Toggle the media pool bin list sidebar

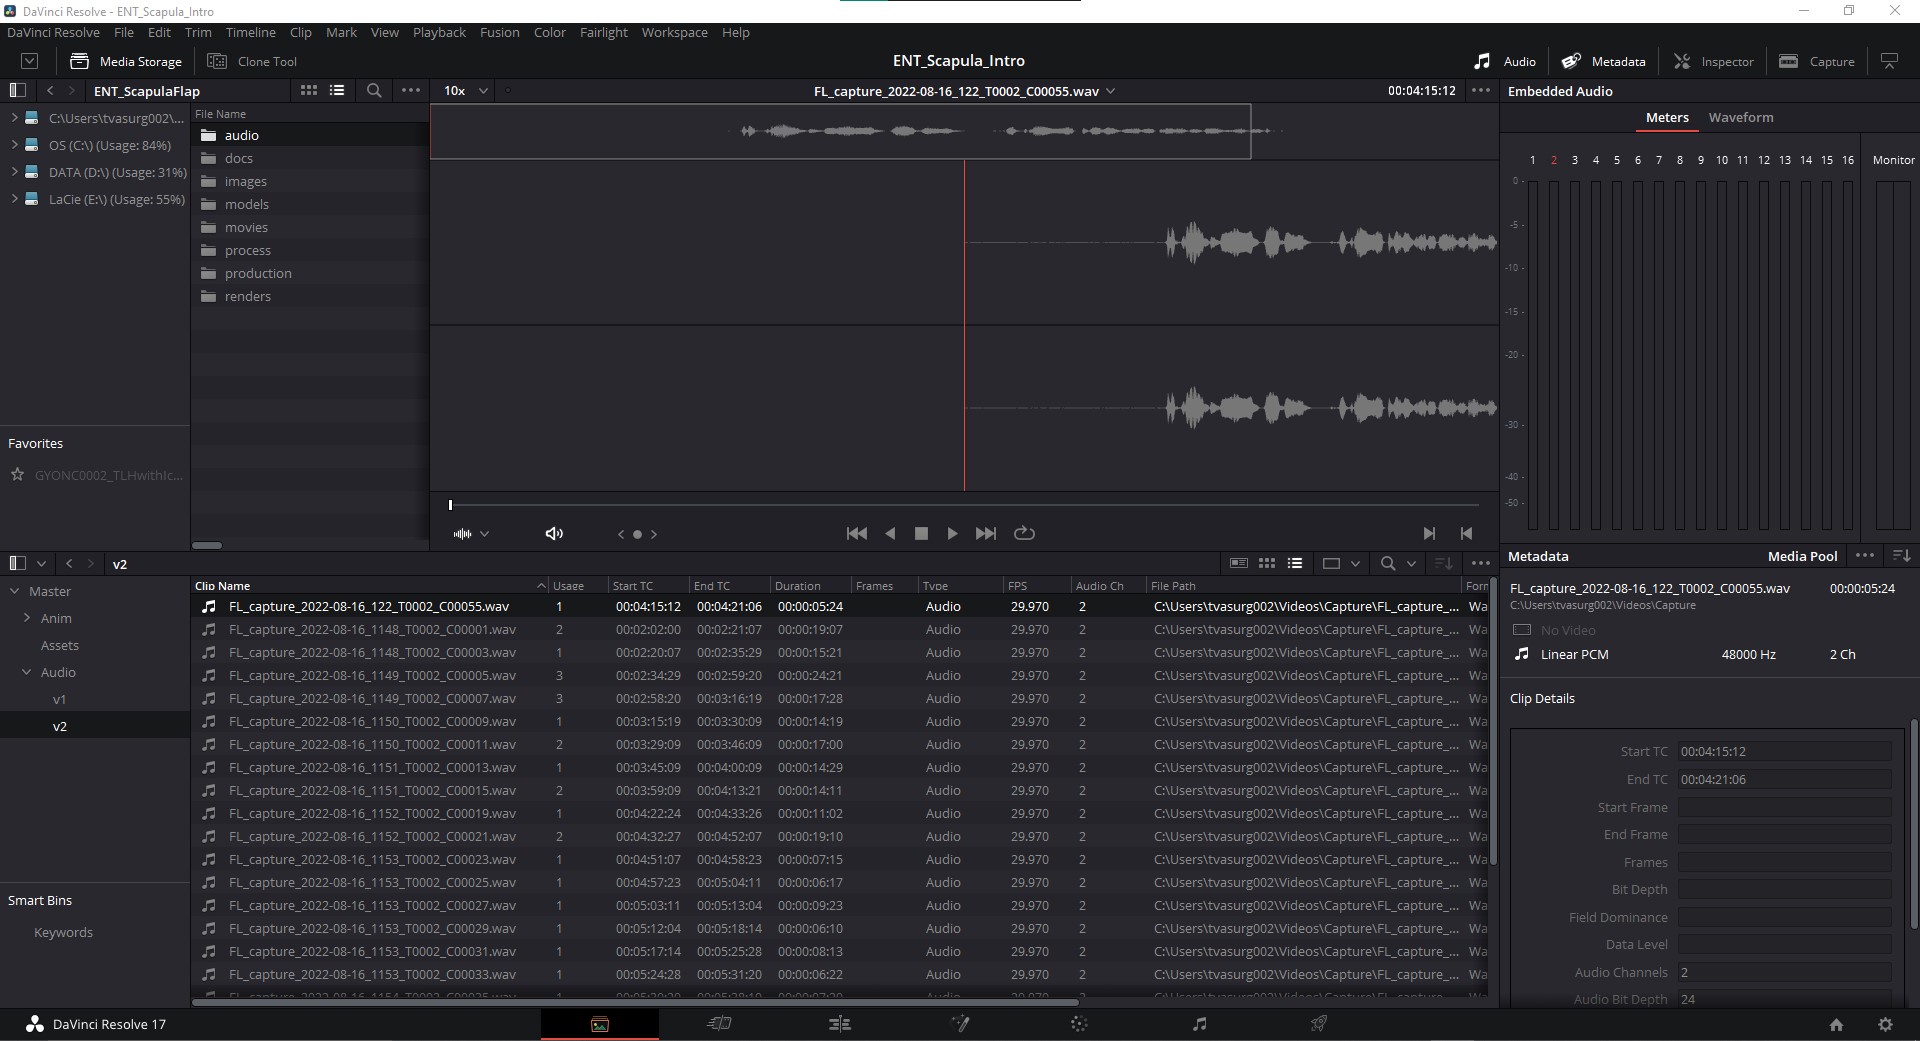point(17,563)
